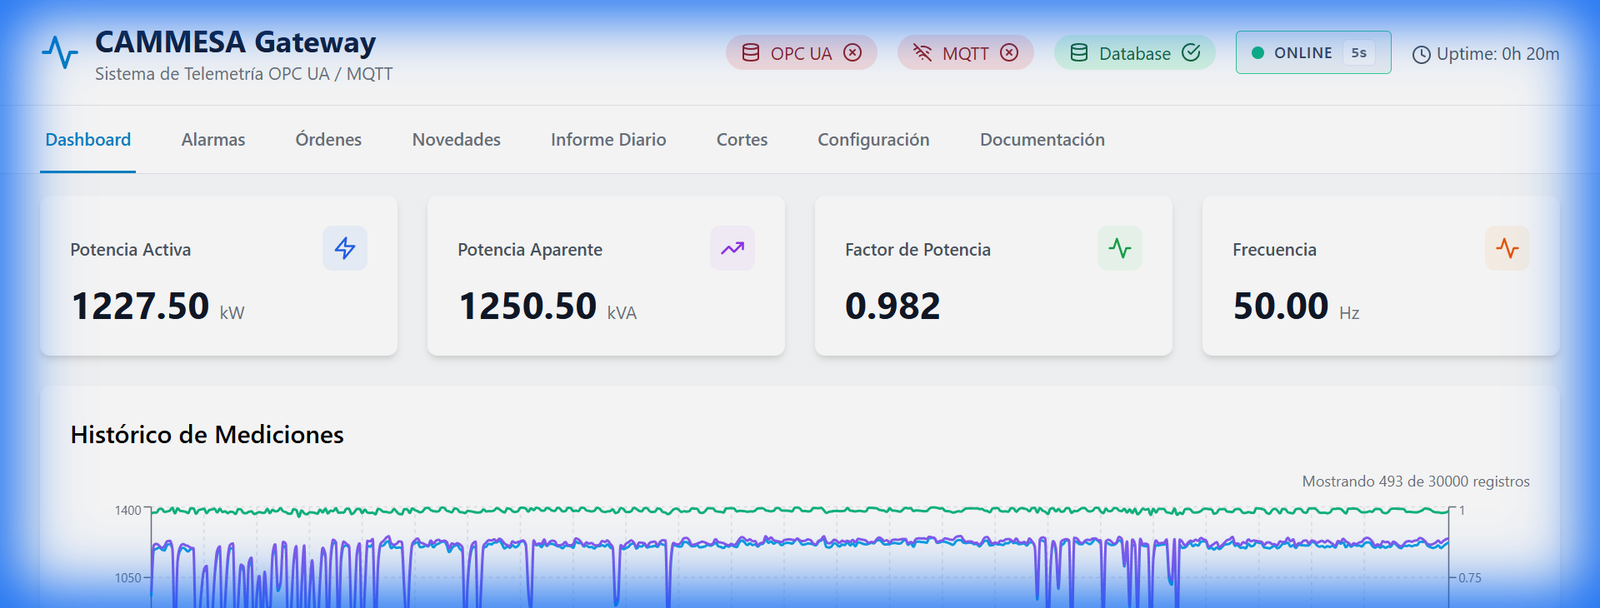The height and width of the screenshot is (608, 1600).
Task: Click the 1227.50 kW value
Action: [157, 306]
